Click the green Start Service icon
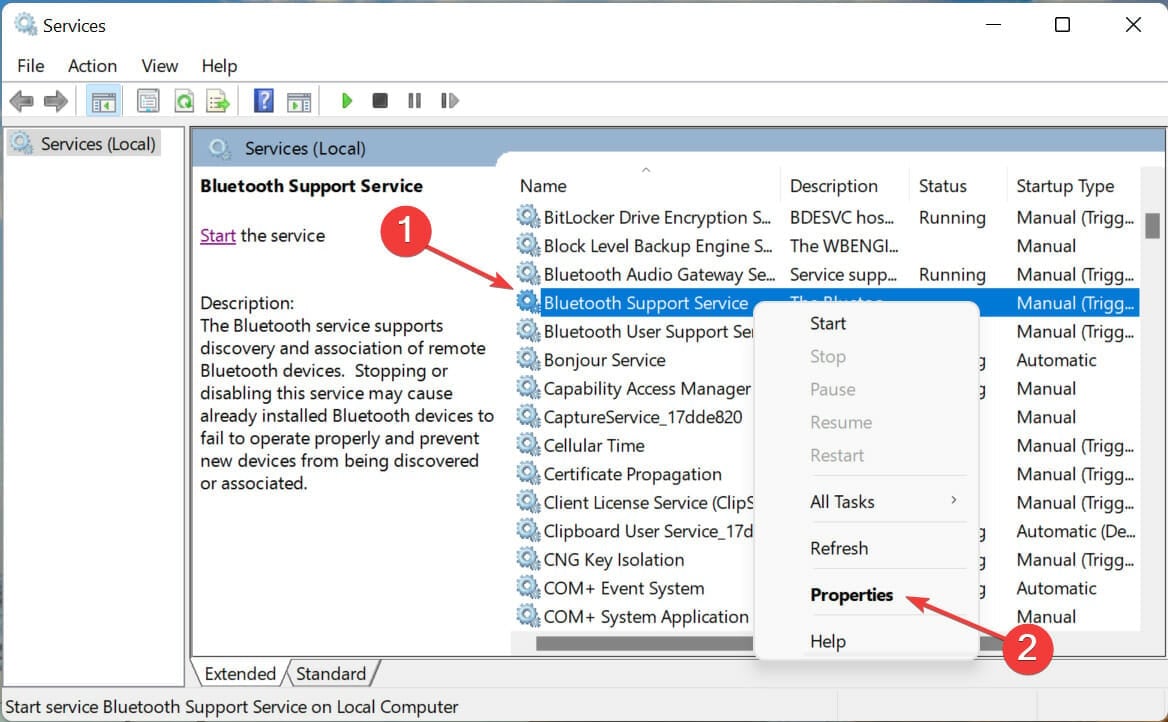The image size is (1168, 722). click(x=346, y=101)
